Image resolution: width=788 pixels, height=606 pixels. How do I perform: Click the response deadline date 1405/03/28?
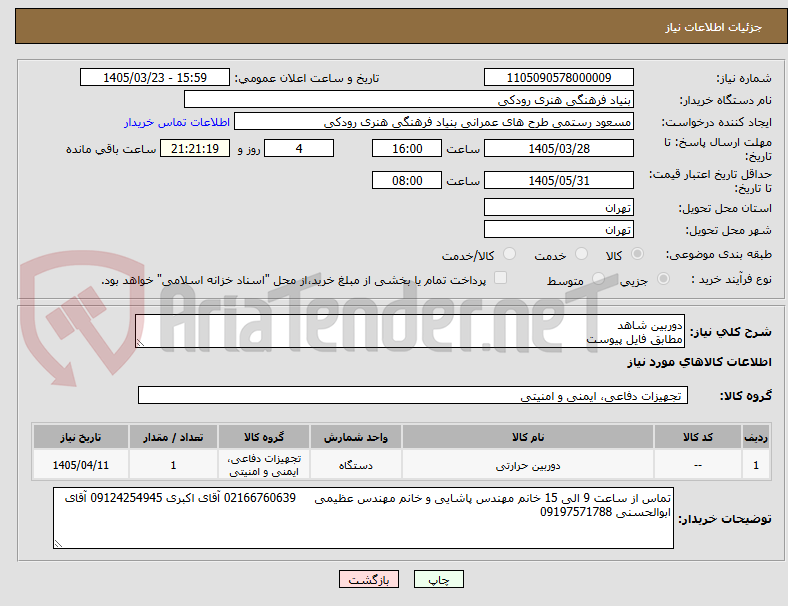coord(559,149)
